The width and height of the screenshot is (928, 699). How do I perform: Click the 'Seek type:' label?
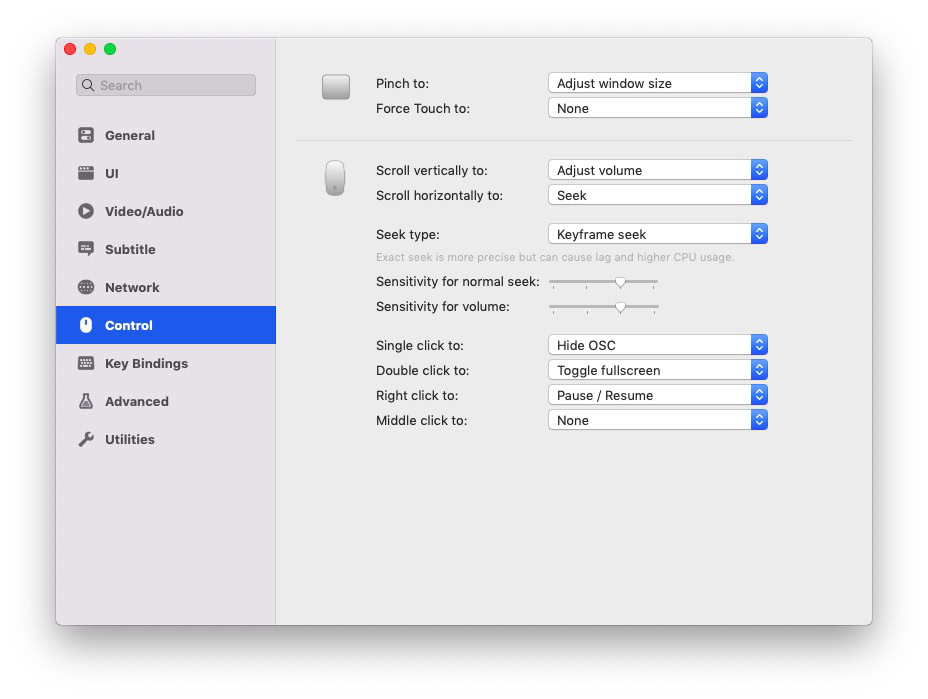coord(408,234)
